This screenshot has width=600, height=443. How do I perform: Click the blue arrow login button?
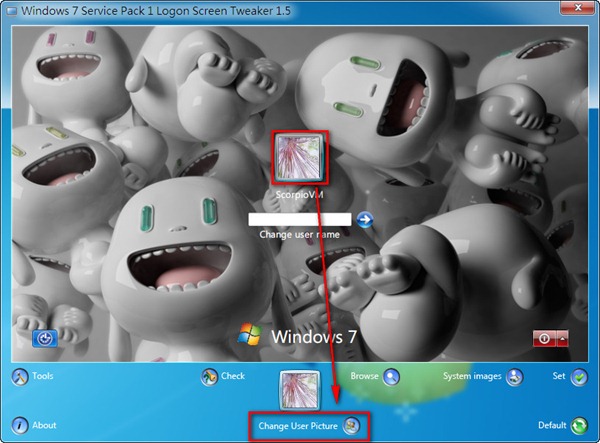(364, 219)
